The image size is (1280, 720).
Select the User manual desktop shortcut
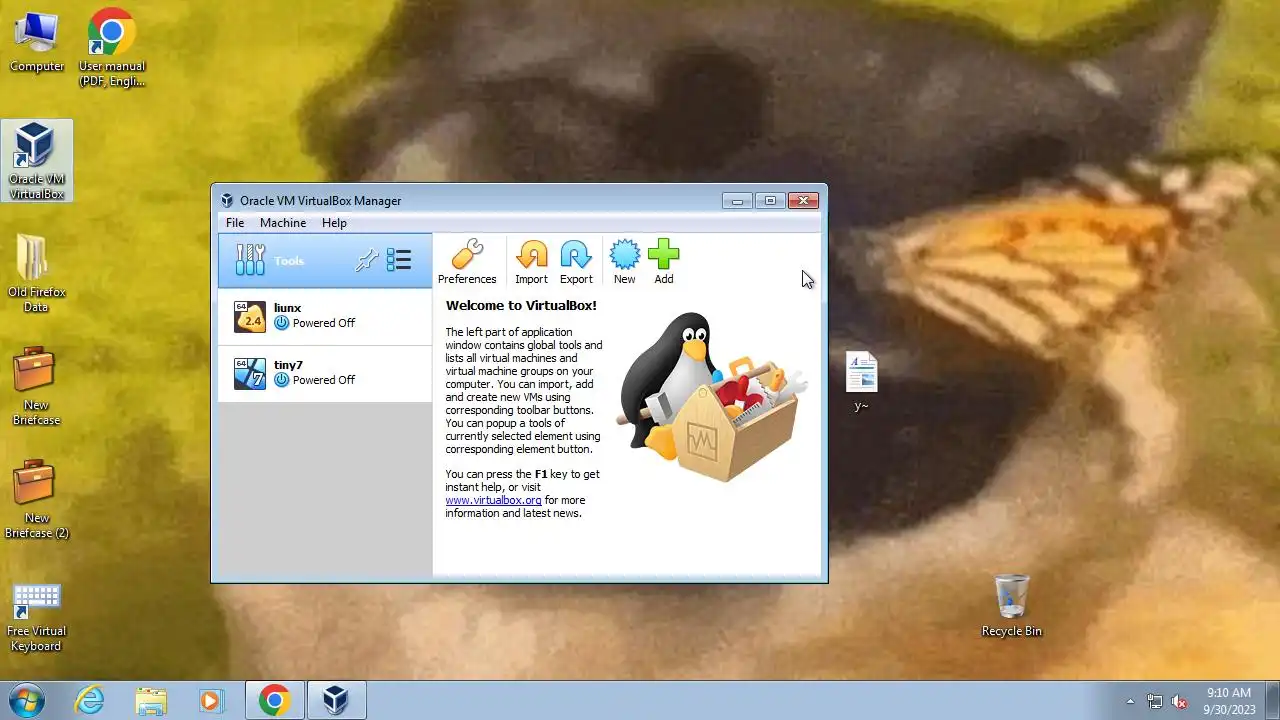pos(112,47)
